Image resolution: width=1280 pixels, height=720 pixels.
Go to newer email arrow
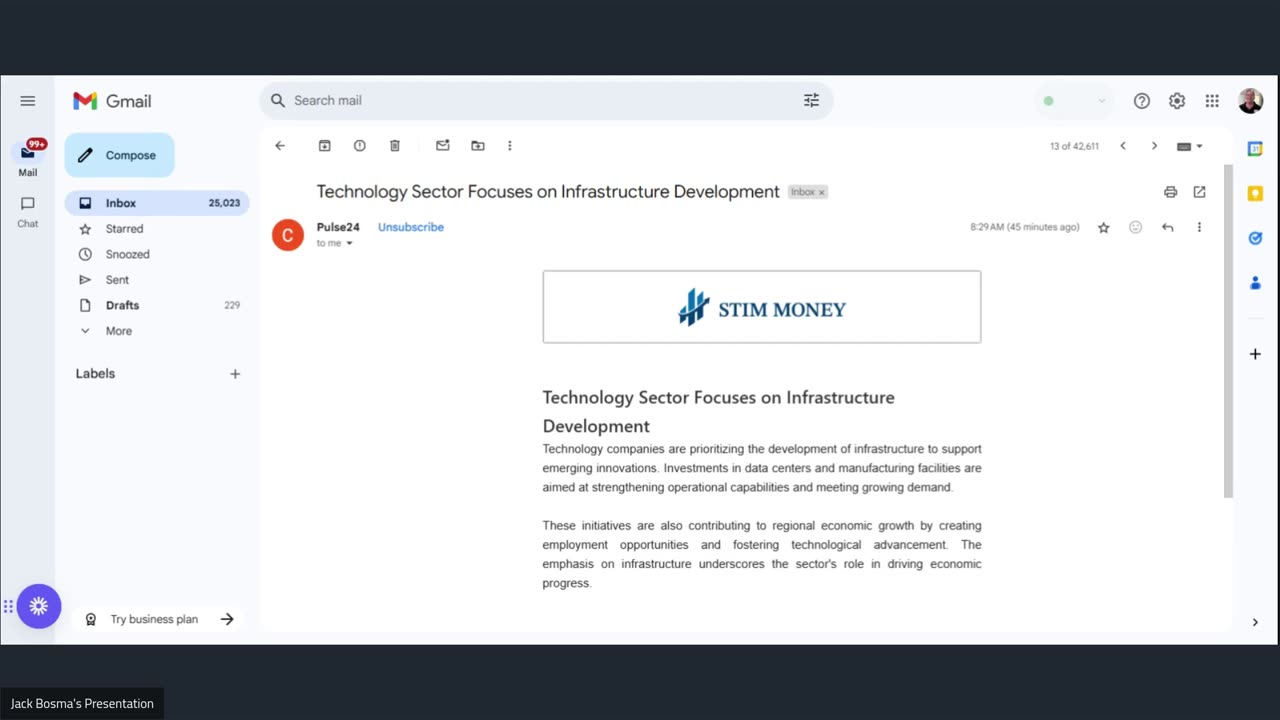click(1123, 146)
